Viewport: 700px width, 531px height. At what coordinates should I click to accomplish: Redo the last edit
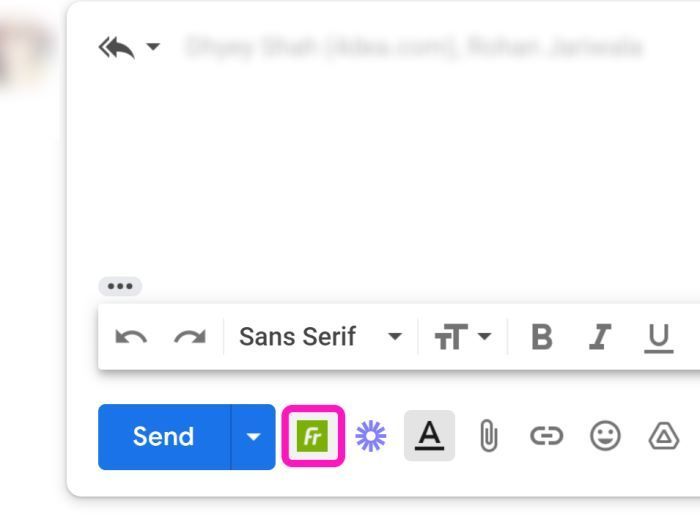(190, 337)
